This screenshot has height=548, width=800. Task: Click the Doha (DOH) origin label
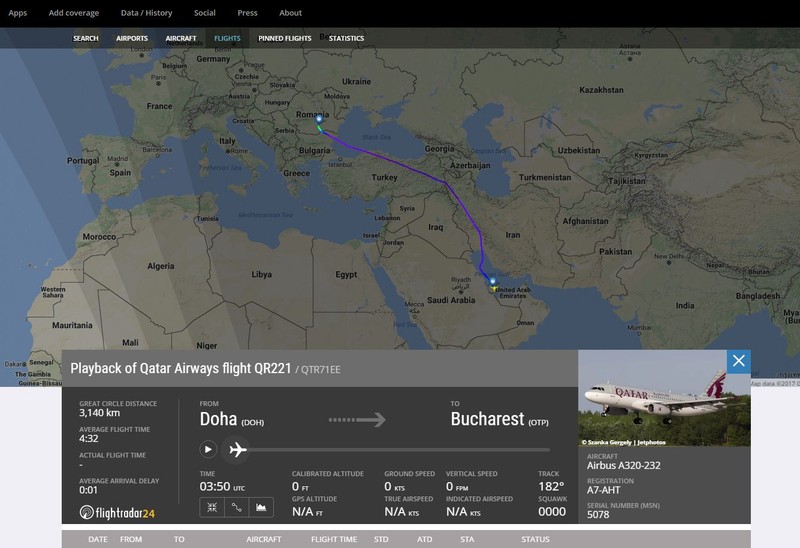tap(232, 419)
